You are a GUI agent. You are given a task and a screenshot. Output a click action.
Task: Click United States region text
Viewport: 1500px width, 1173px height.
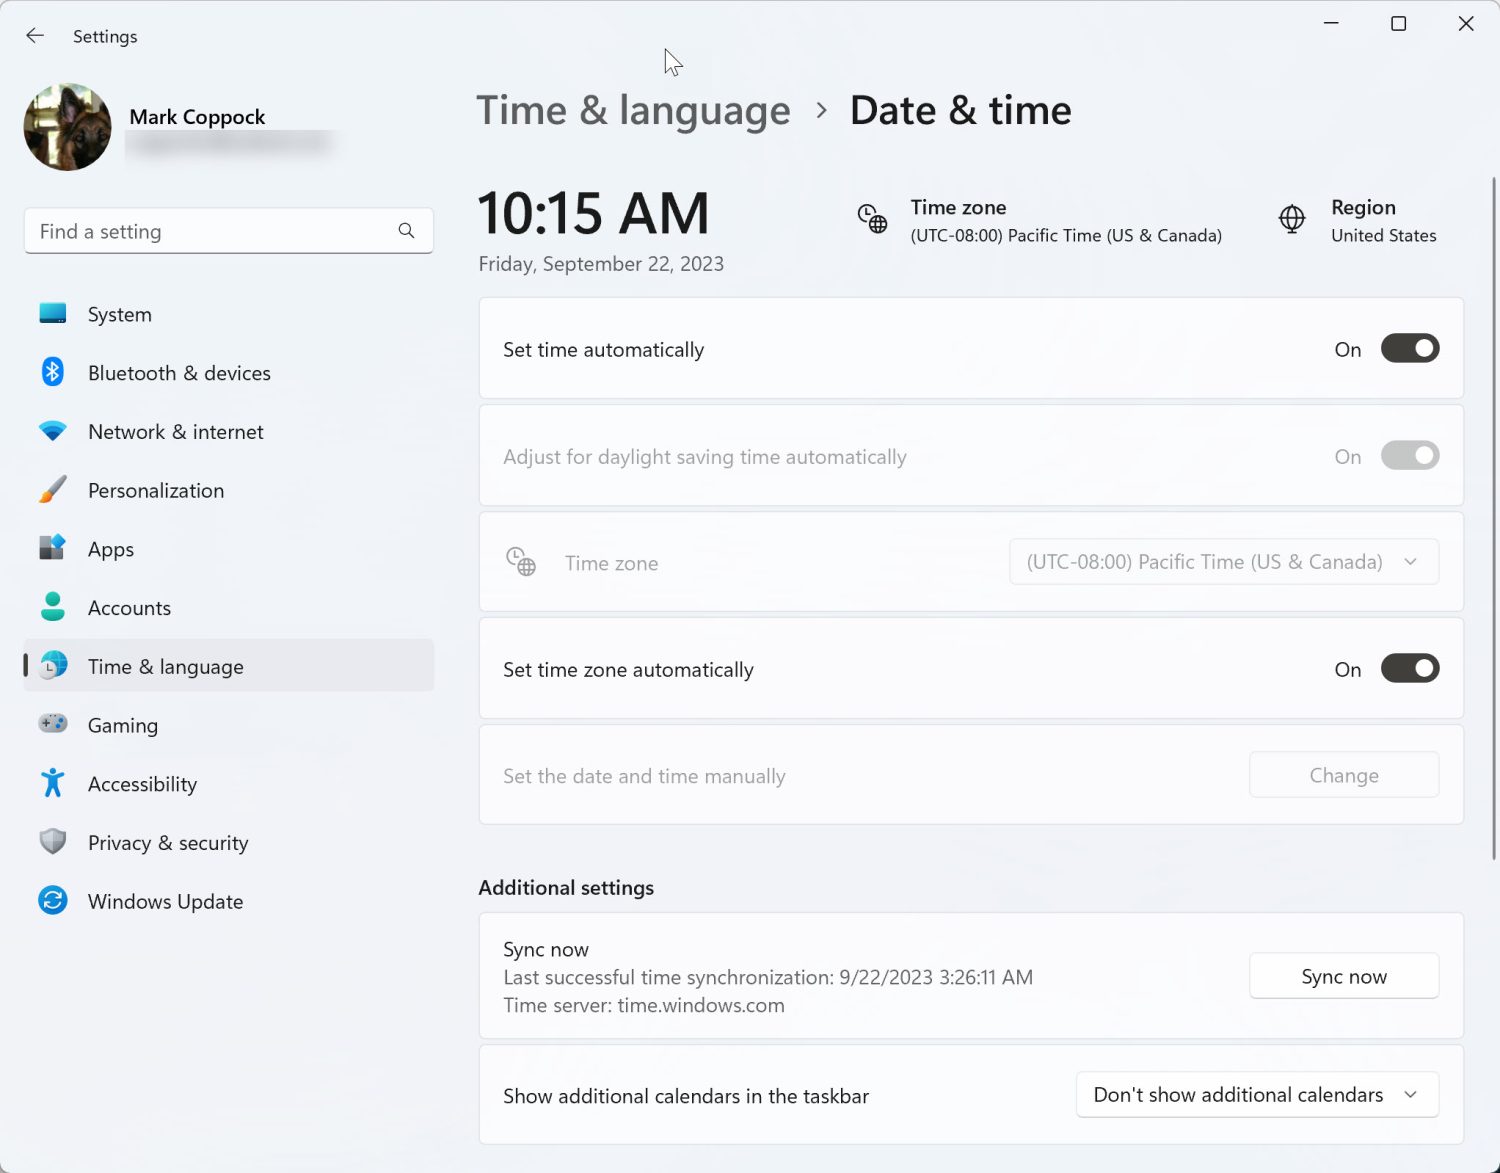pyautogui.click(x=1384, y=236)
